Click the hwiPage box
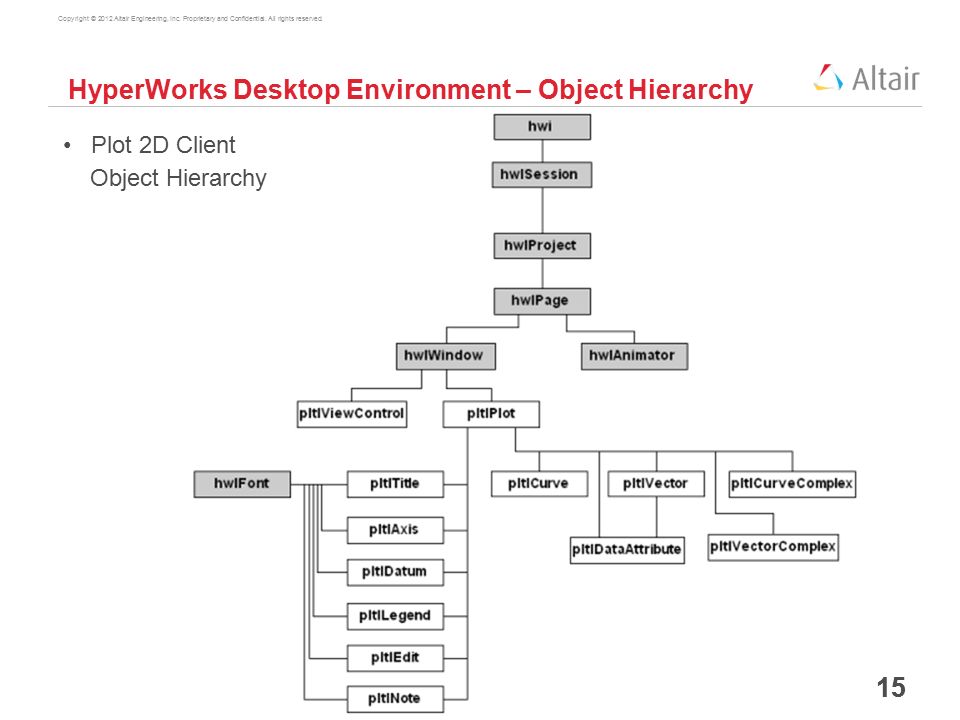 tap(542, 301)
